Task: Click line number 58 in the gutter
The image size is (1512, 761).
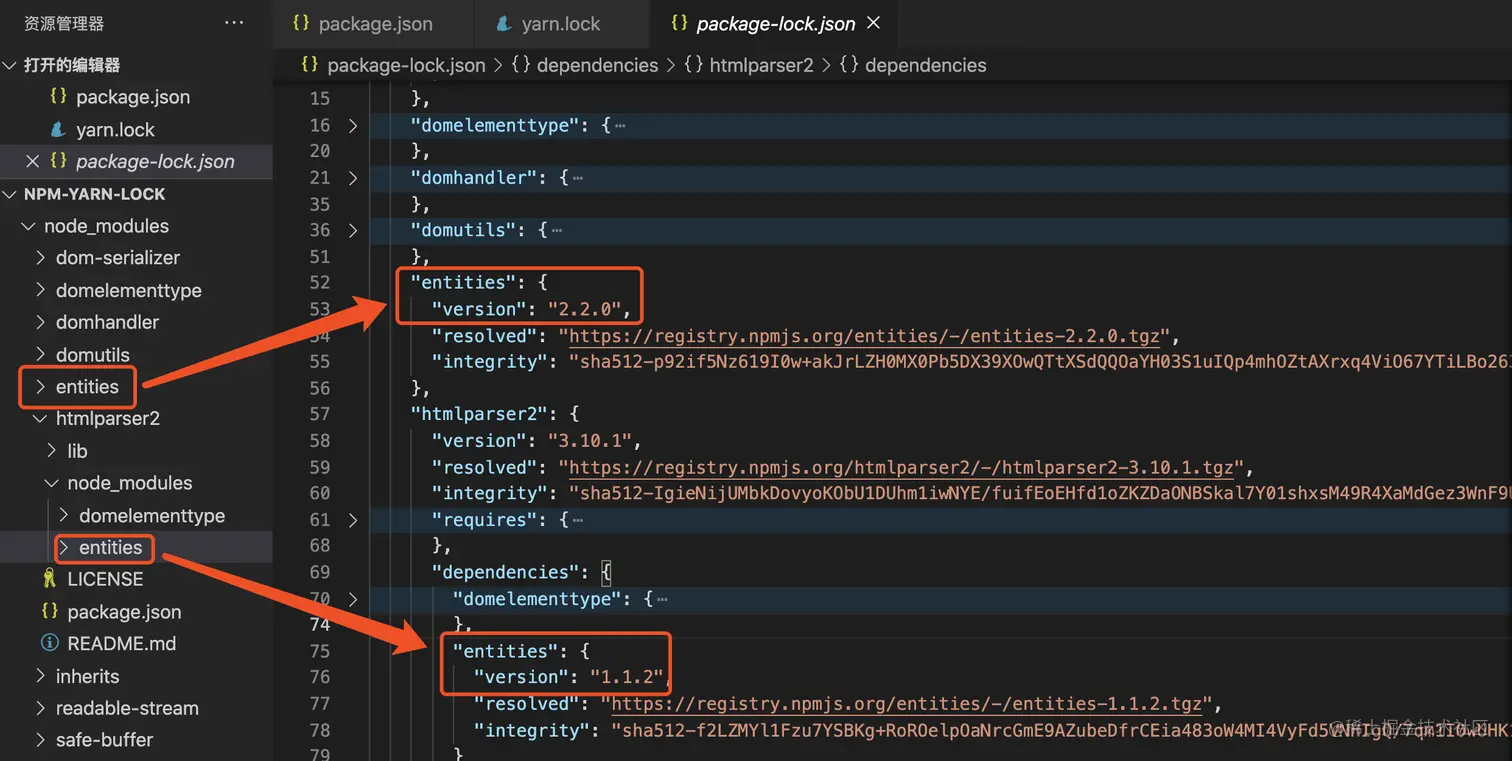Action: pyautogui.click(x=320, y=441)
